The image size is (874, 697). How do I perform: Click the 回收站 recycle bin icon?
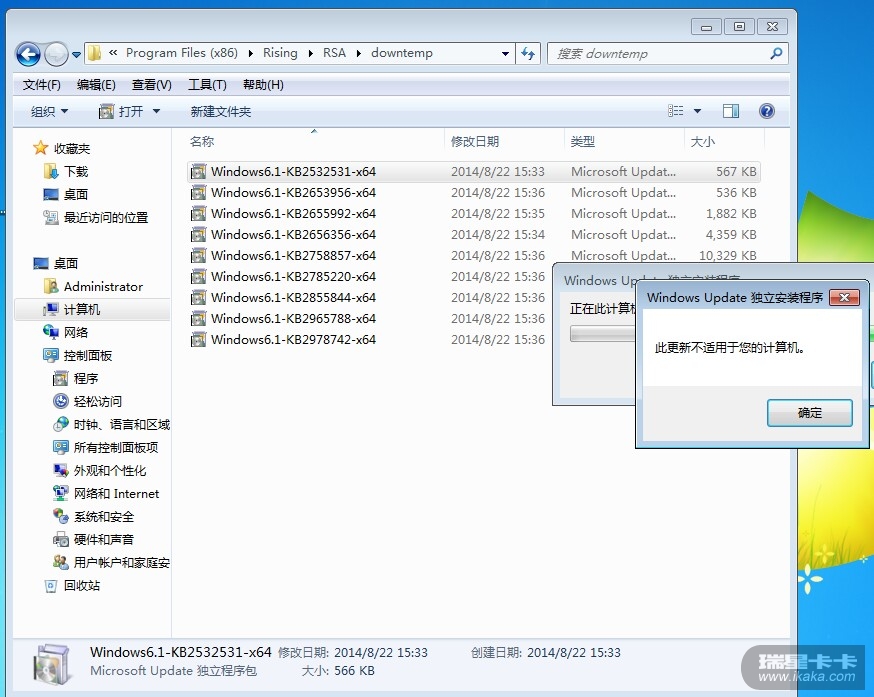coord(51,585)
